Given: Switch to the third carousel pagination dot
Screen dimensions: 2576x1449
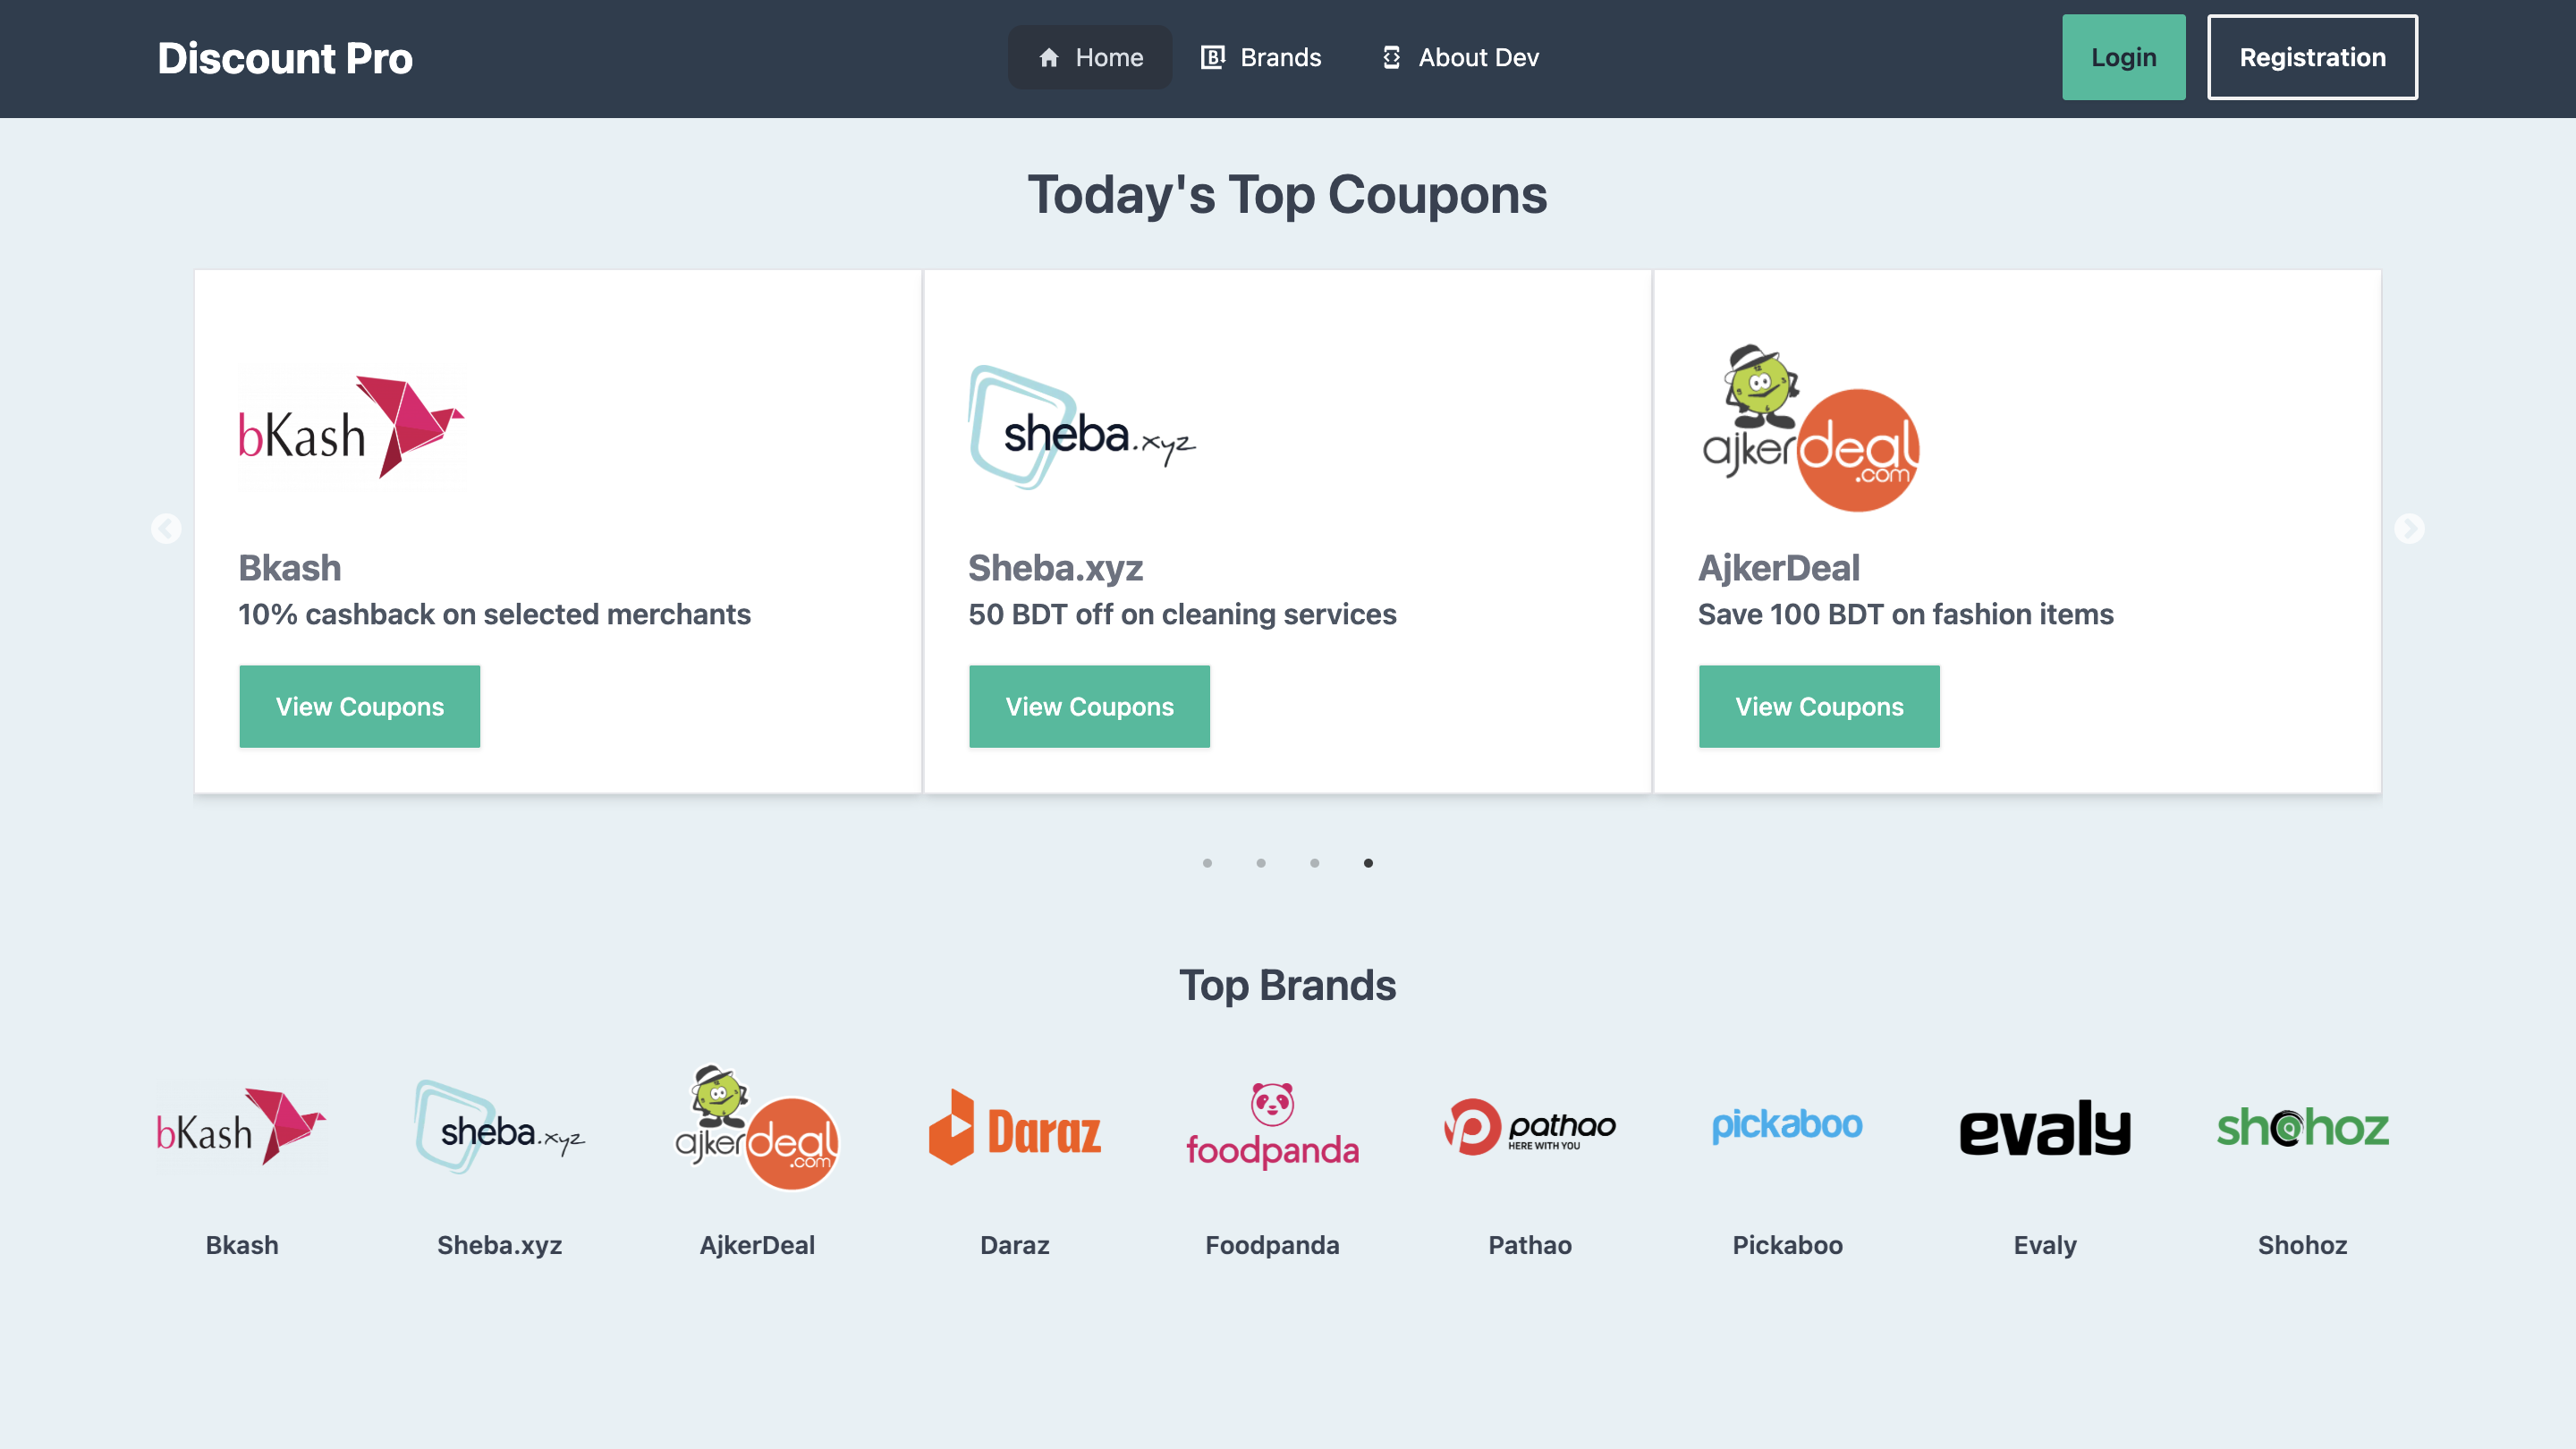Looking at the screenshot, I should (1314, 863).
